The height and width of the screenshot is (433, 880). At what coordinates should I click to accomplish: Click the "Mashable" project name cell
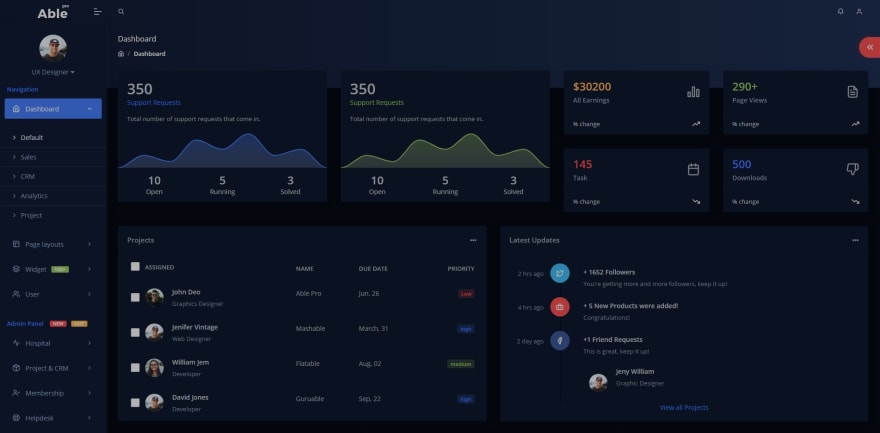[x=310, y=329]
